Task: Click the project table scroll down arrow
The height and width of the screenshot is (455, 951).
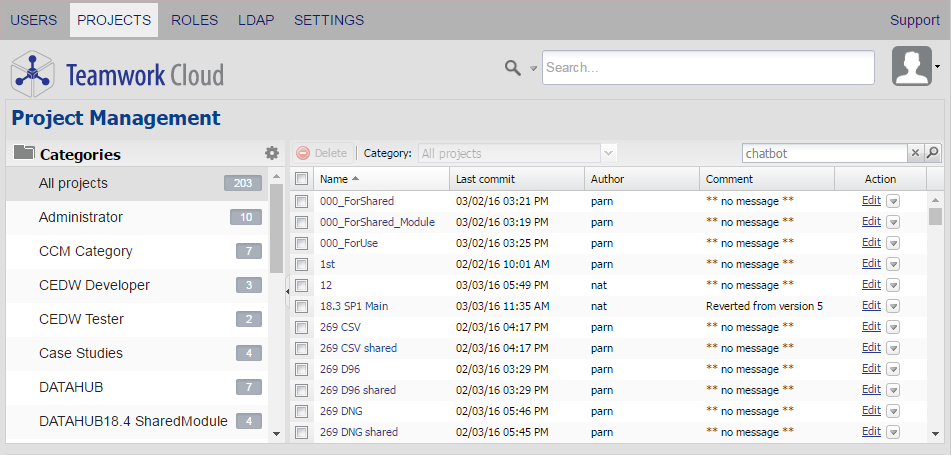Action: 935,433
